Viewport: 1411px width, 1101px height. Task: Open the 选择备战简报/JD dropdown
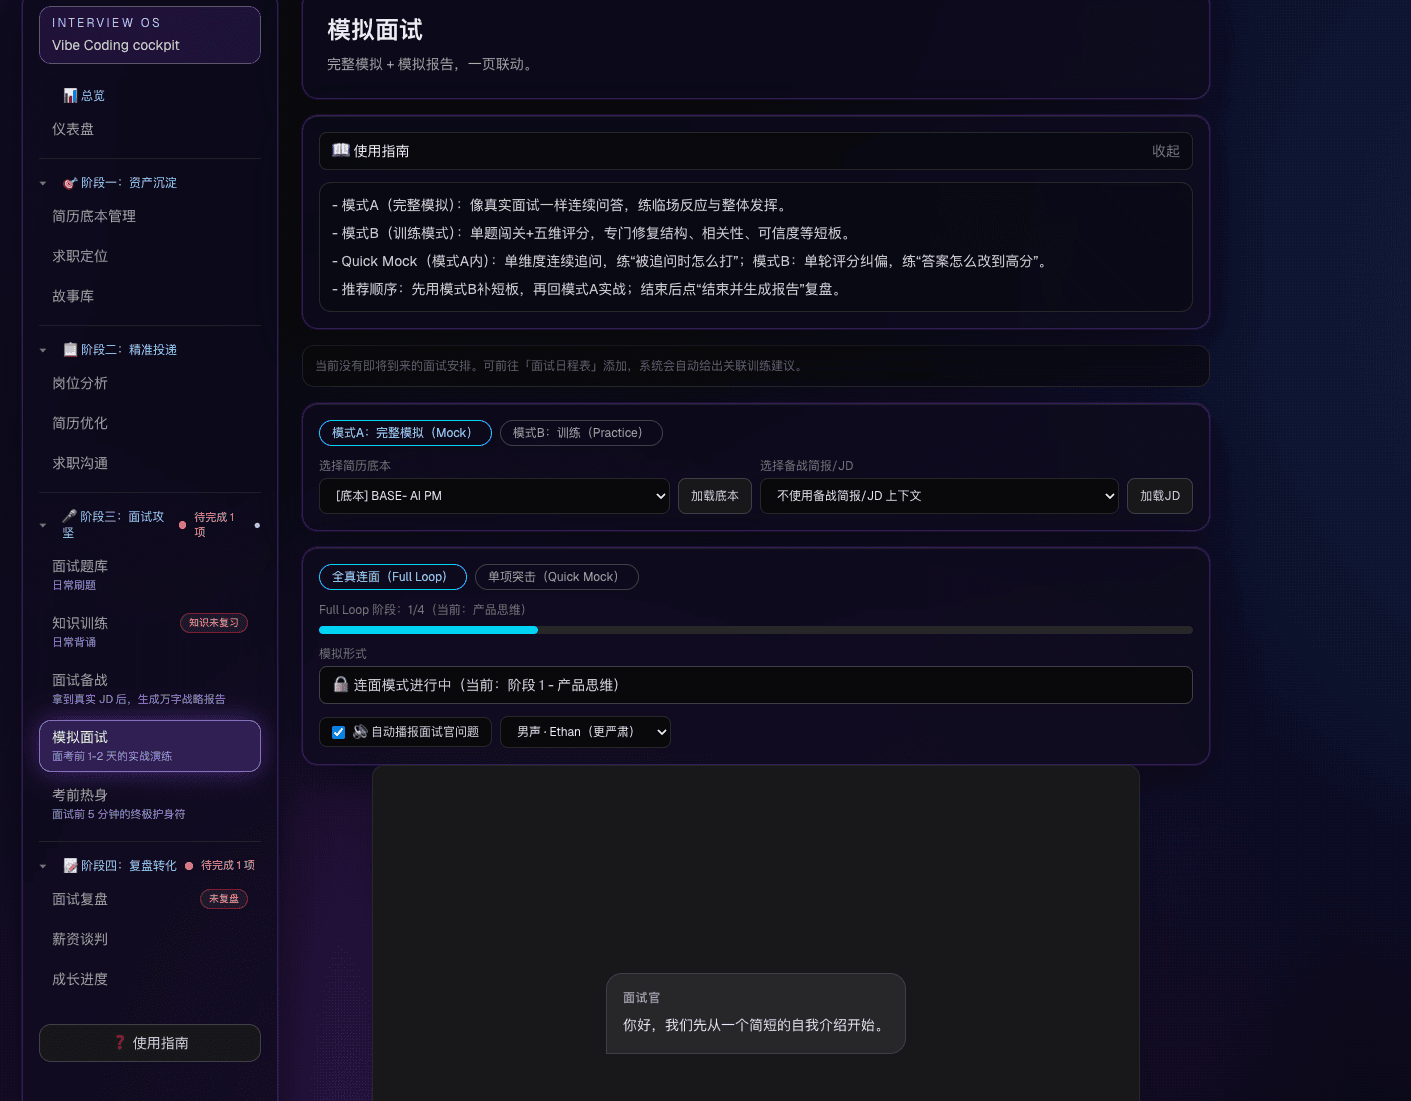coord(939,496)
